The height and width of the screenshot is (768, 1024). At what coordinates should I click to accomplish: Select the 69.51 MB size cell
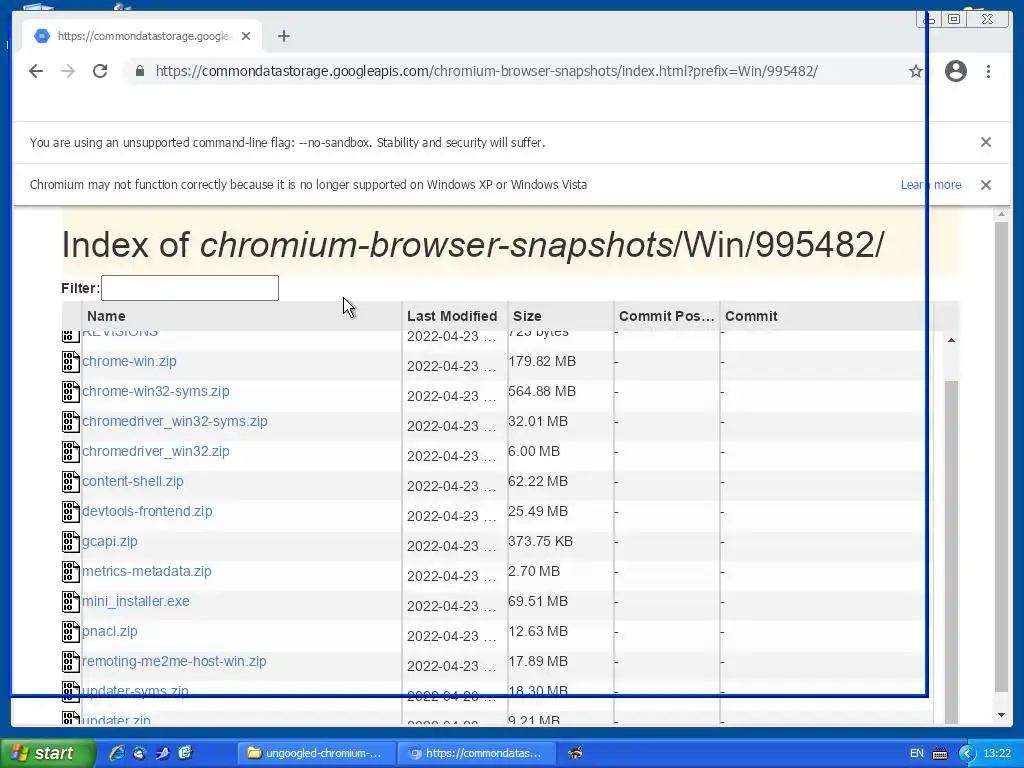[538, 601]
